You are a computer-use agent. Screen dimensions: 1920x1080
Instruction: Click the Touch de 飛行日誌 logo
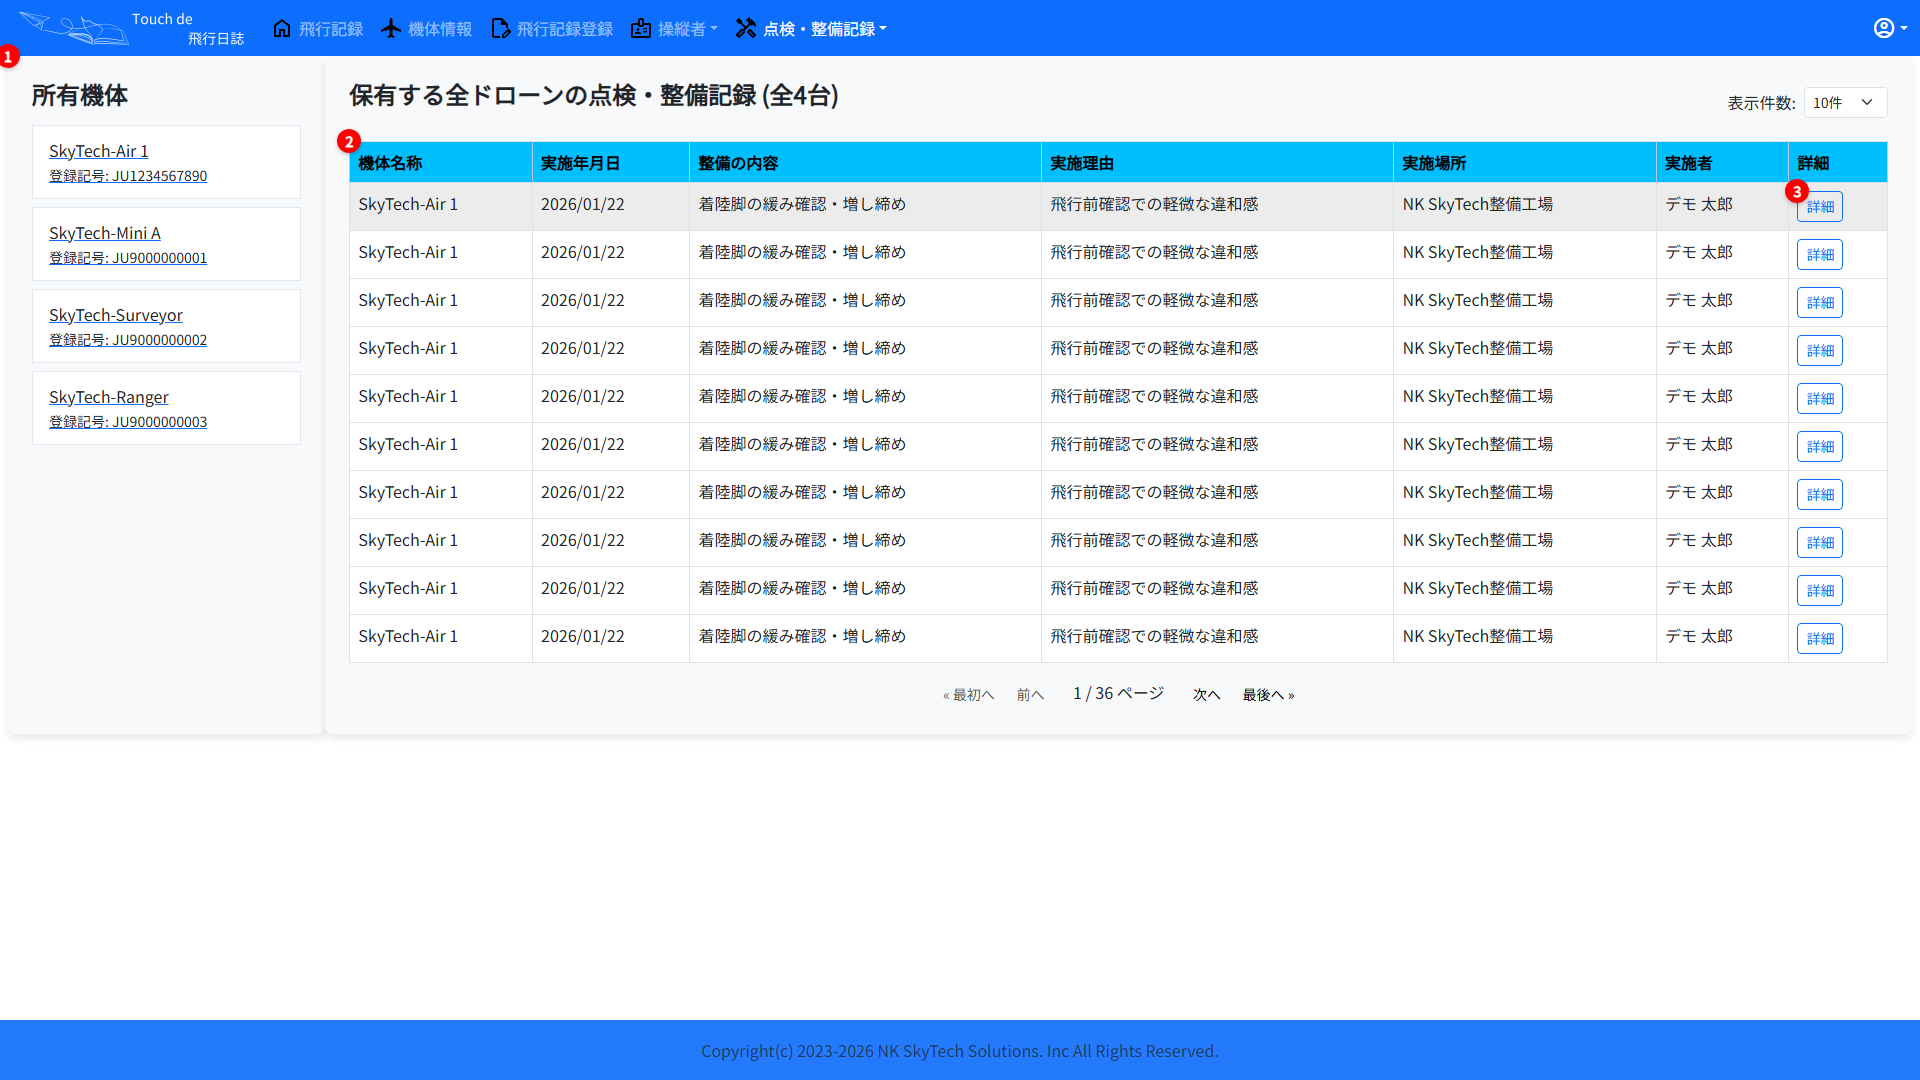click(130, 28)
